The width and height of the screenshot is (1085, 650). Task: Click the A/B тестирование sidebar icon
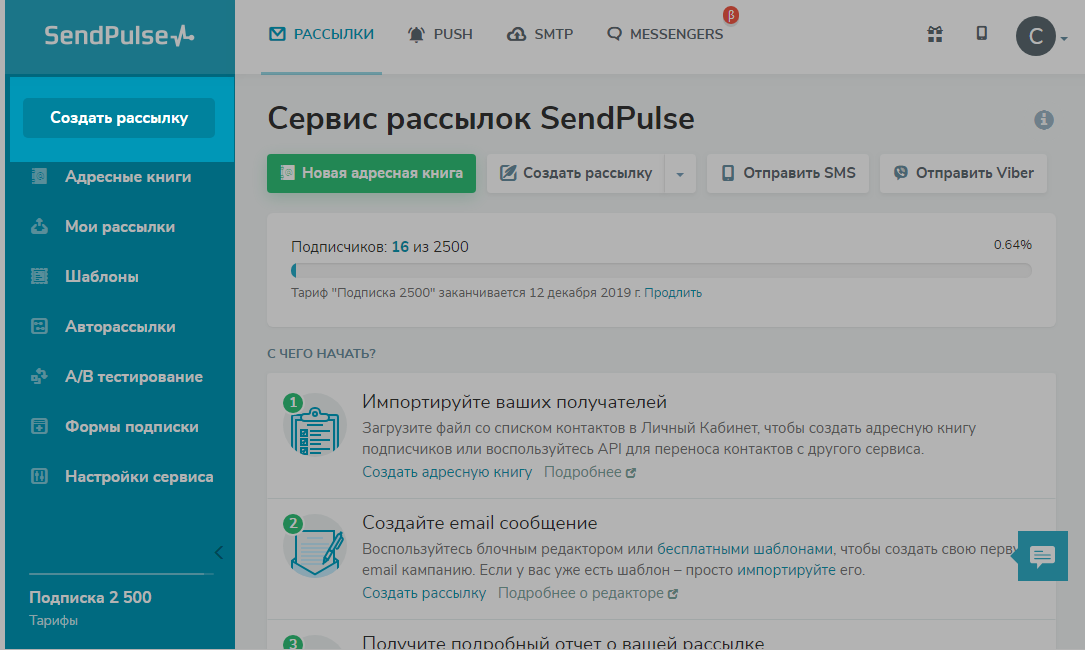point(39,377)
